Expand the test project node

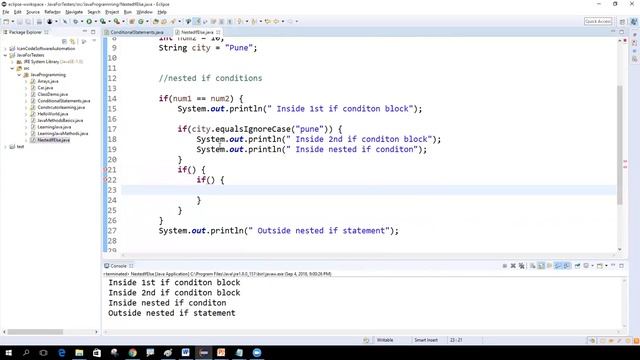6,147
